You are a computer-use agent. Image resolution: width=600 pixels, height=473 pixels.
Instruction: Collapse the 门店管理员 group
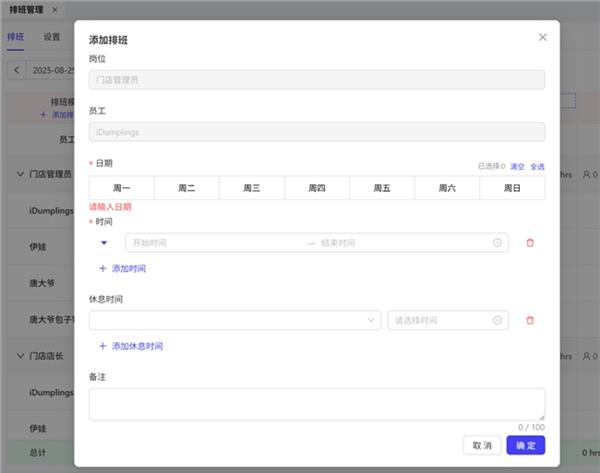point(20,173)
